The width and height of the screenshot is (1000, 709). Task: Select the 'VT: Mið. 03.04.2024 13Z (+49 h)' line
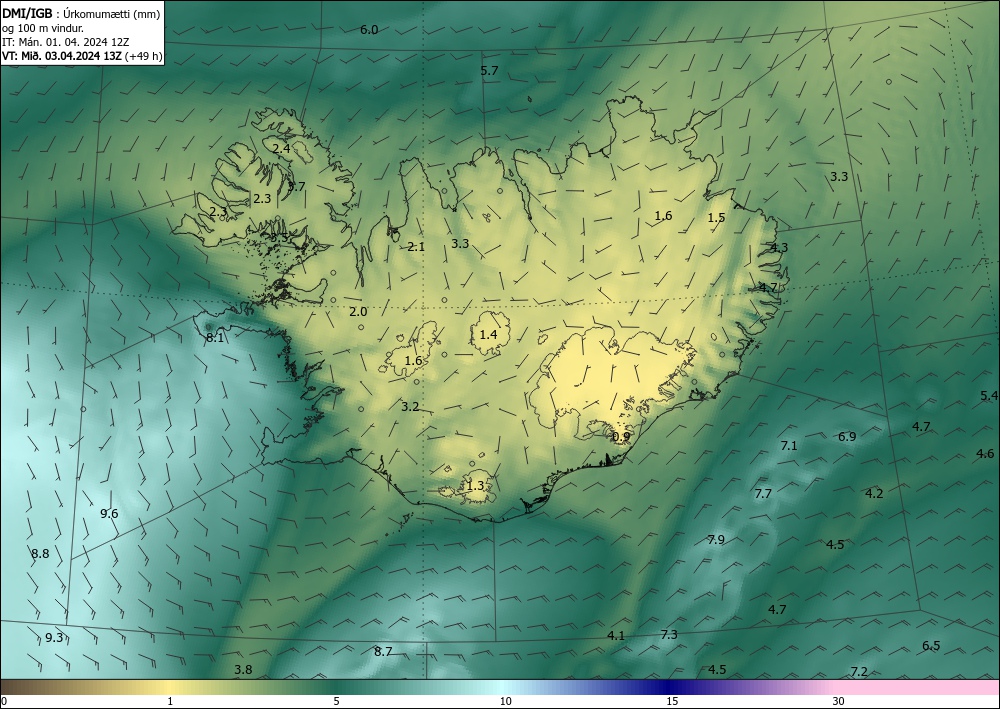82,56
